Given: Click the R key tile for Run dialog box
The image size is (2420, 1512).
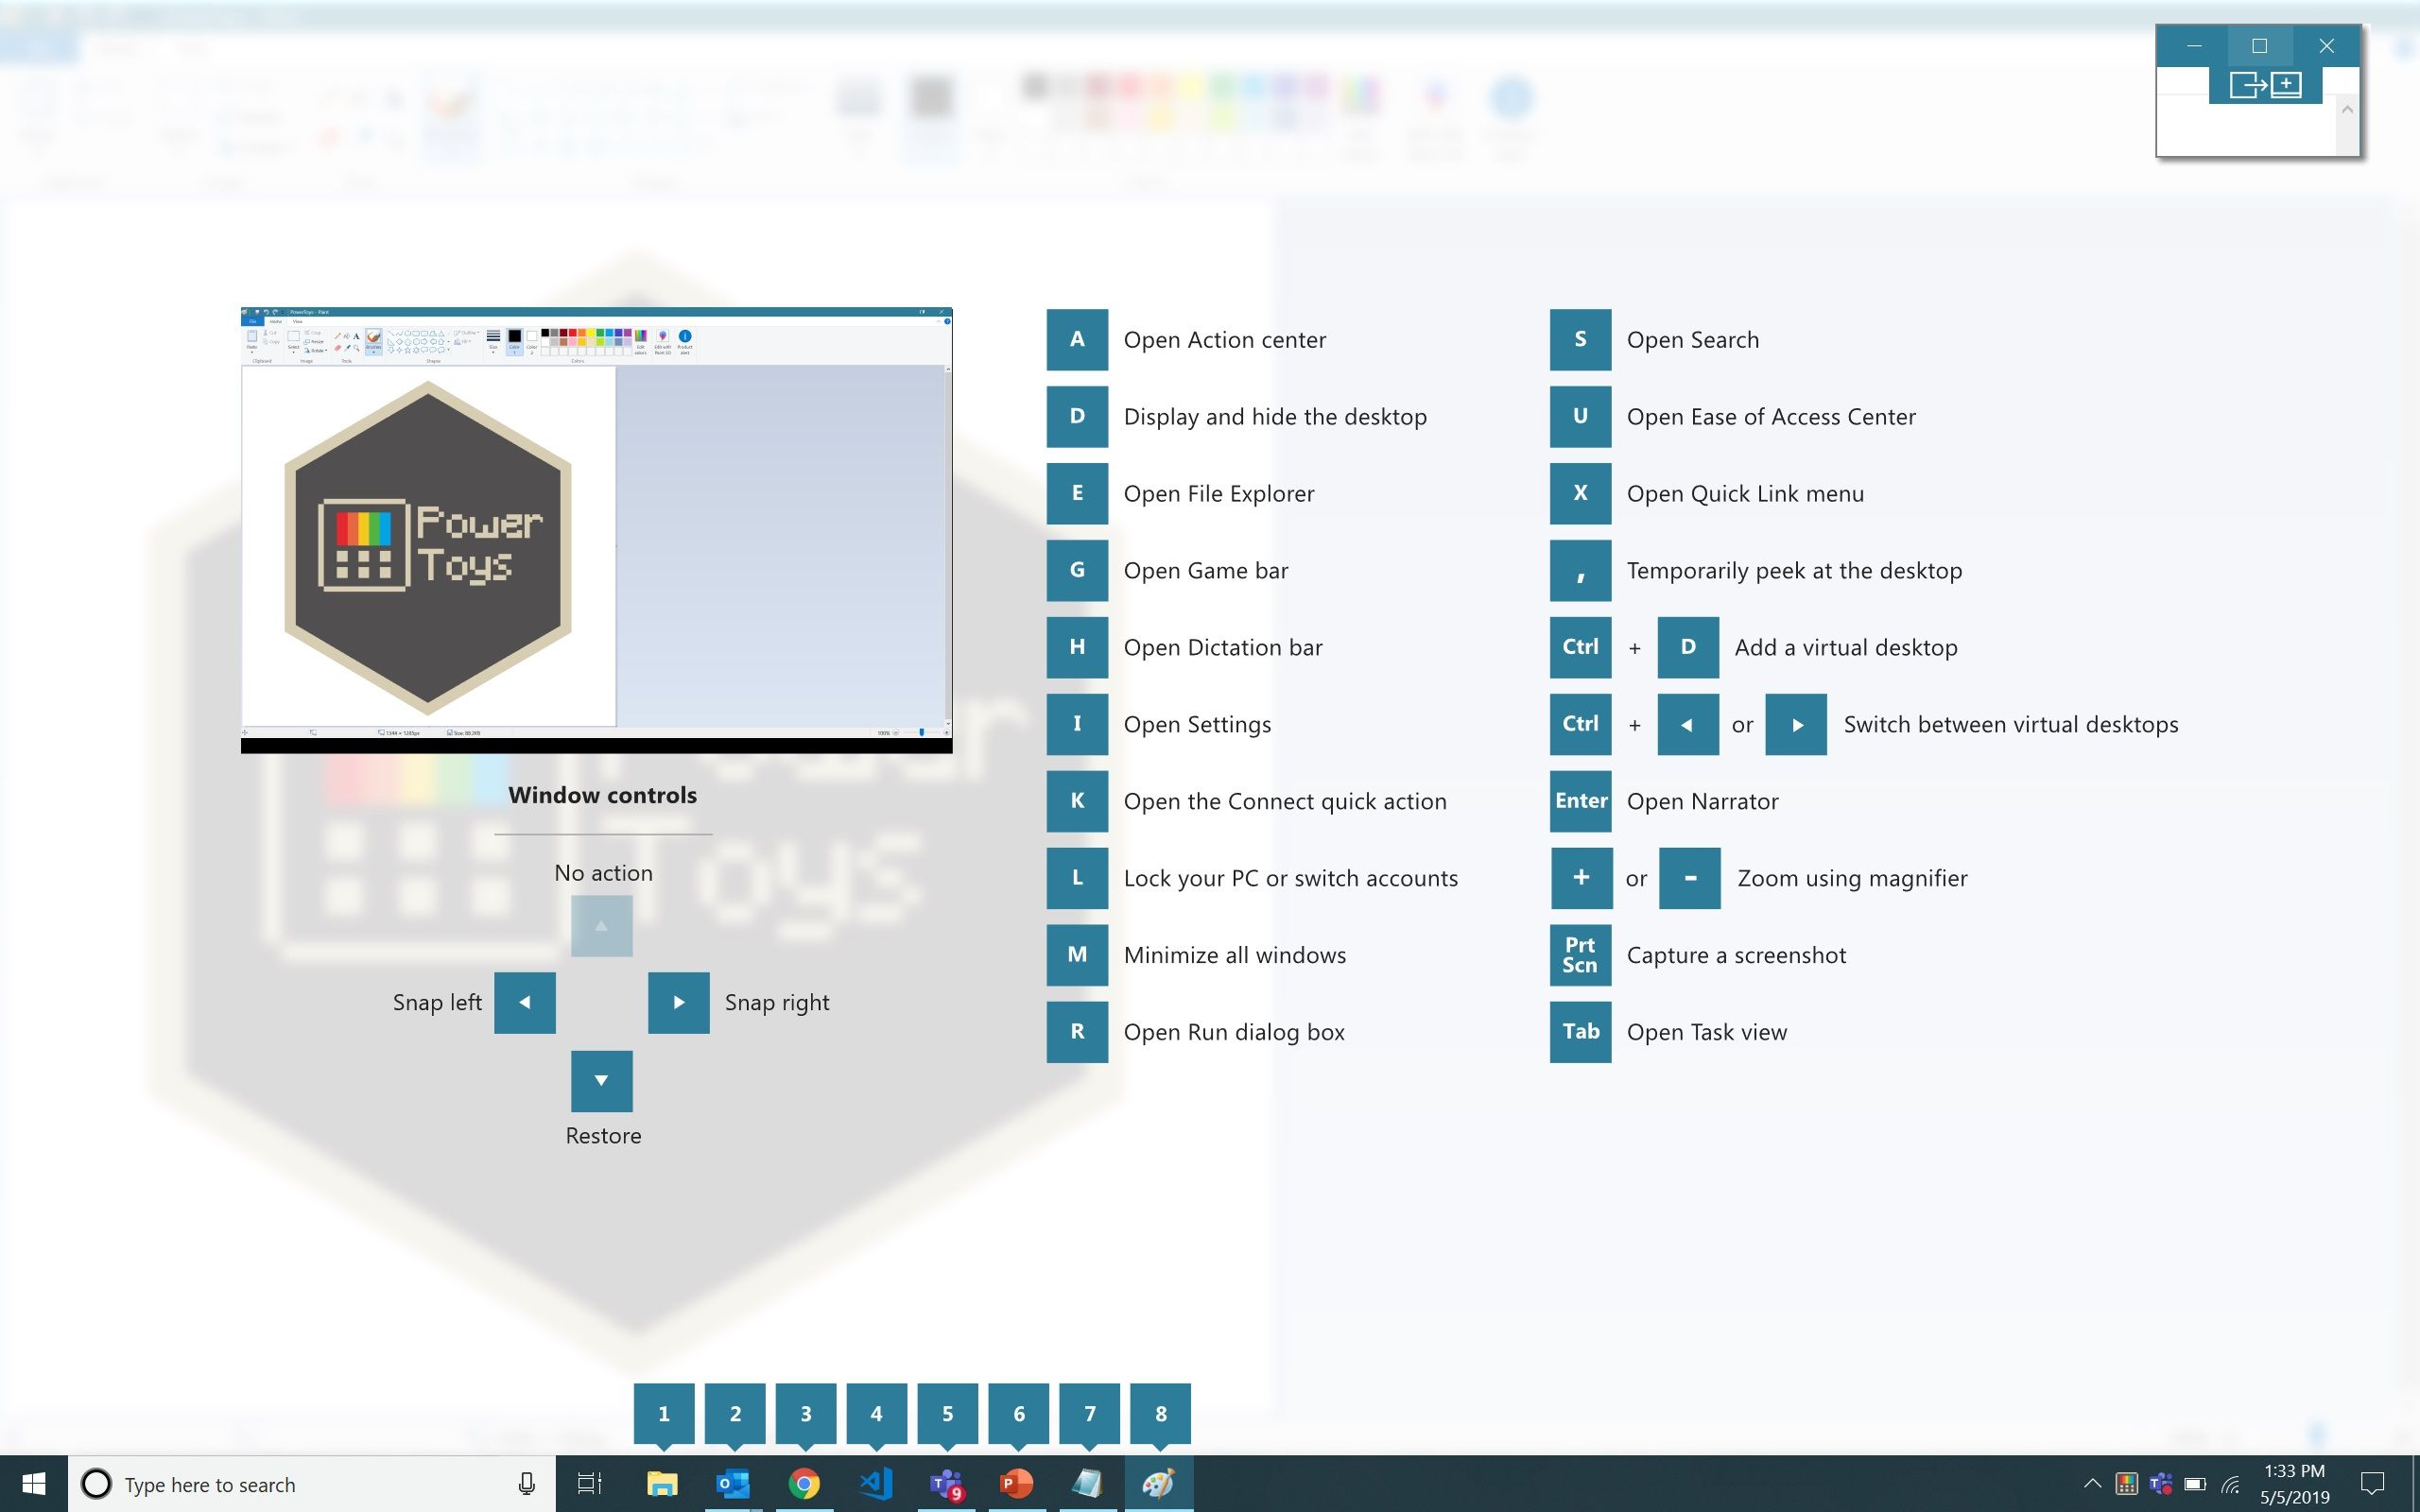Looking at the screenshot, I should pyautogui.click(x=1077, y=1032).
